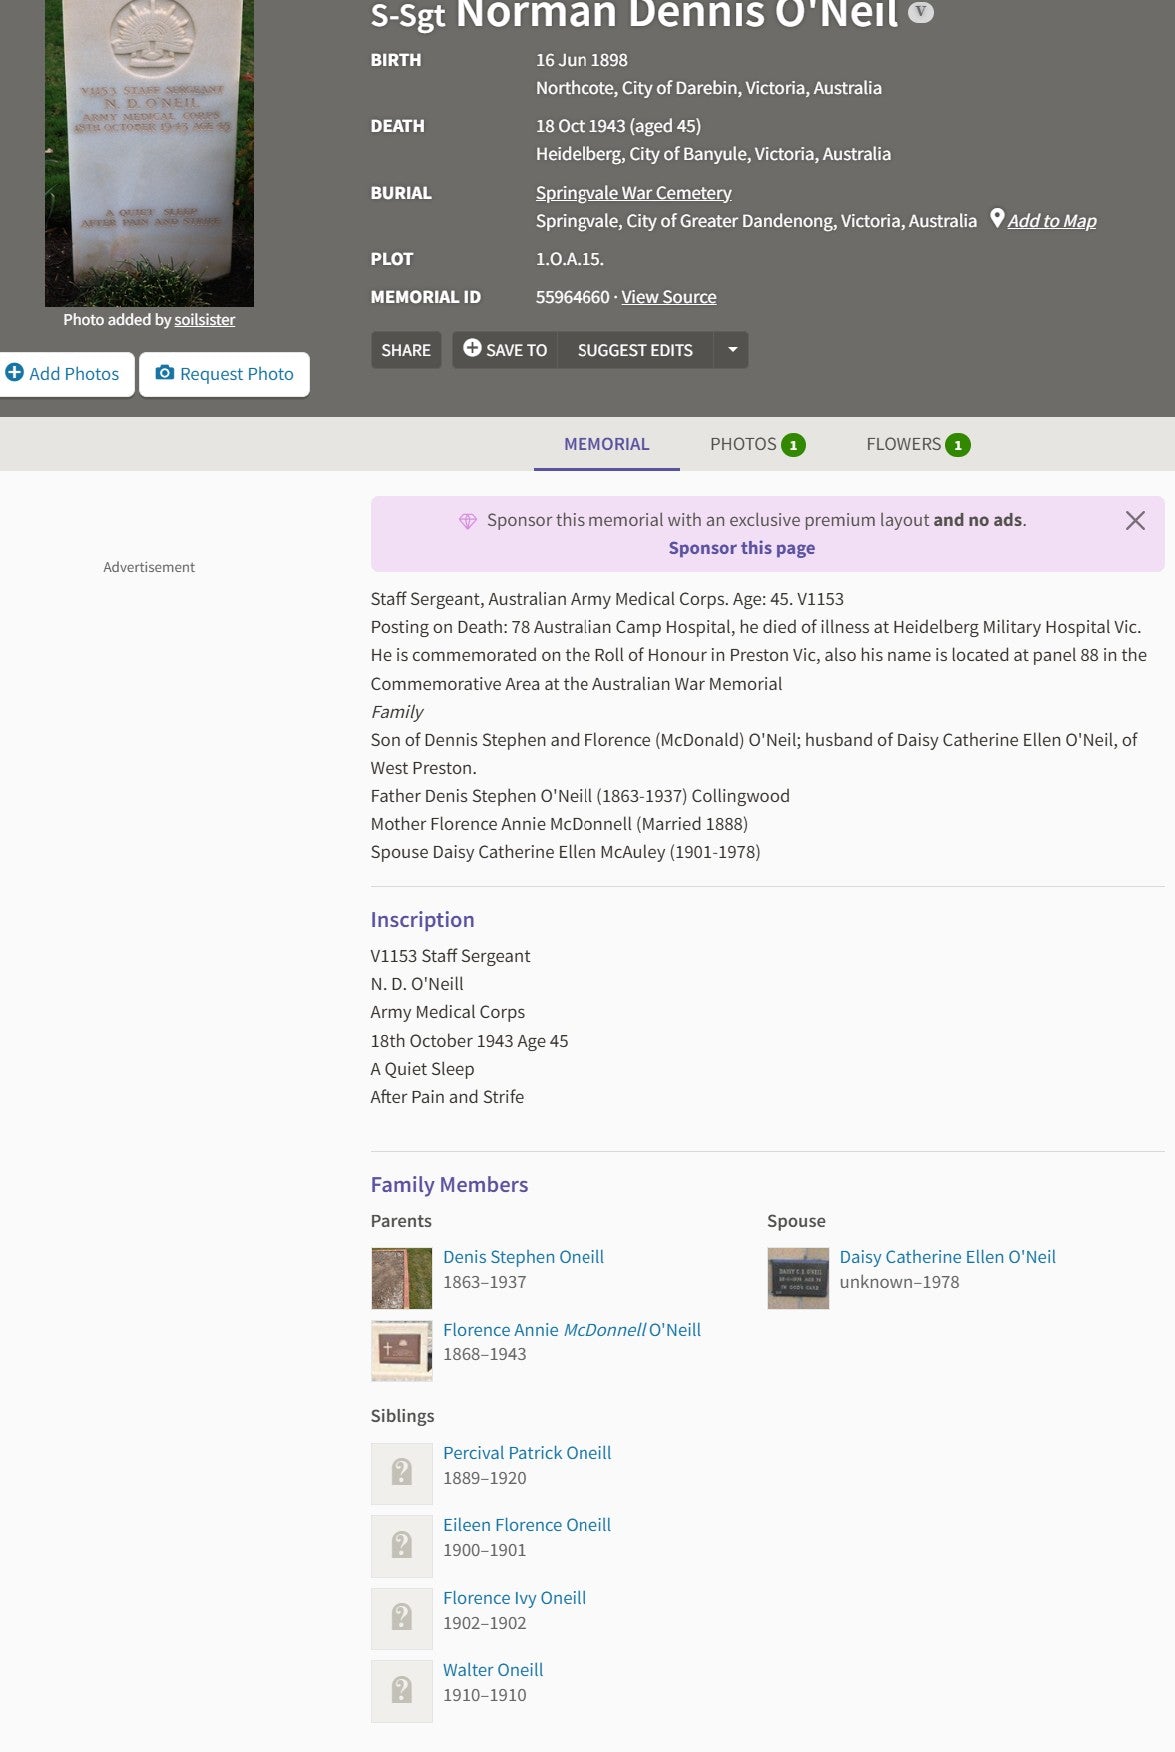1175x1752 pixels.
Task: Click the map pin icon beside Add to Map
Action: pos(996,219)
